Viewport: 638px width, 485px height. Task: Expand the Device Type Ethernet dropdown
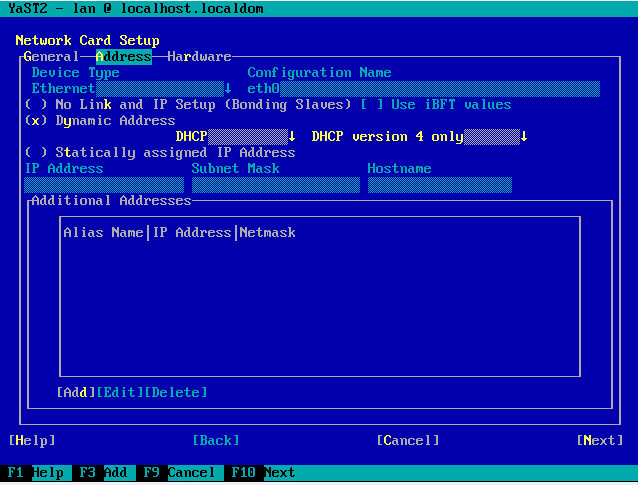132,88
